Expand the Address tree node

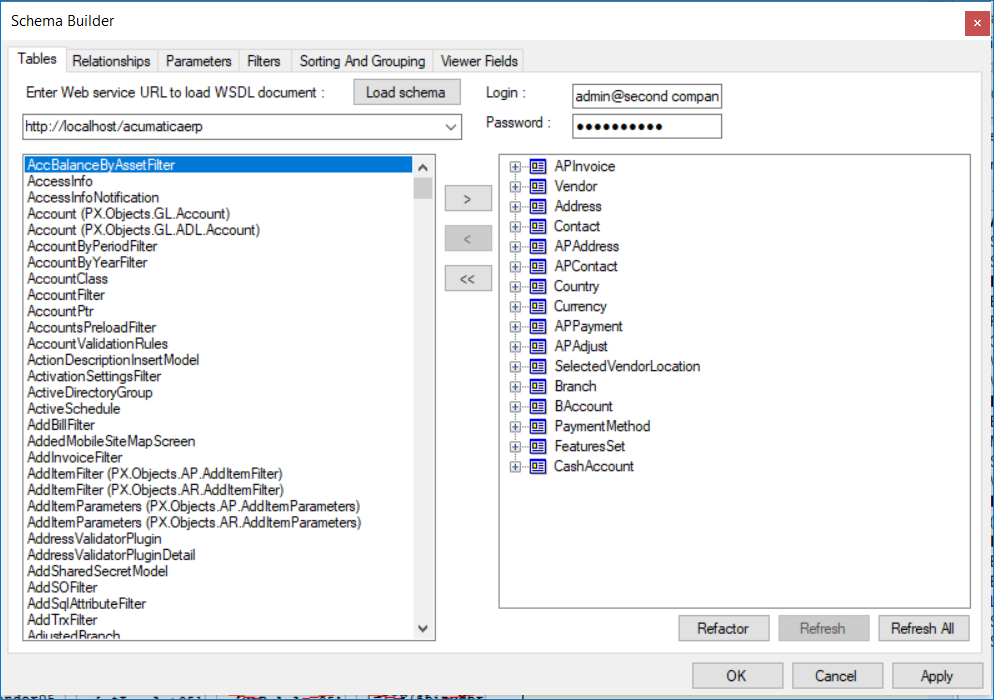tap(515, 207)
